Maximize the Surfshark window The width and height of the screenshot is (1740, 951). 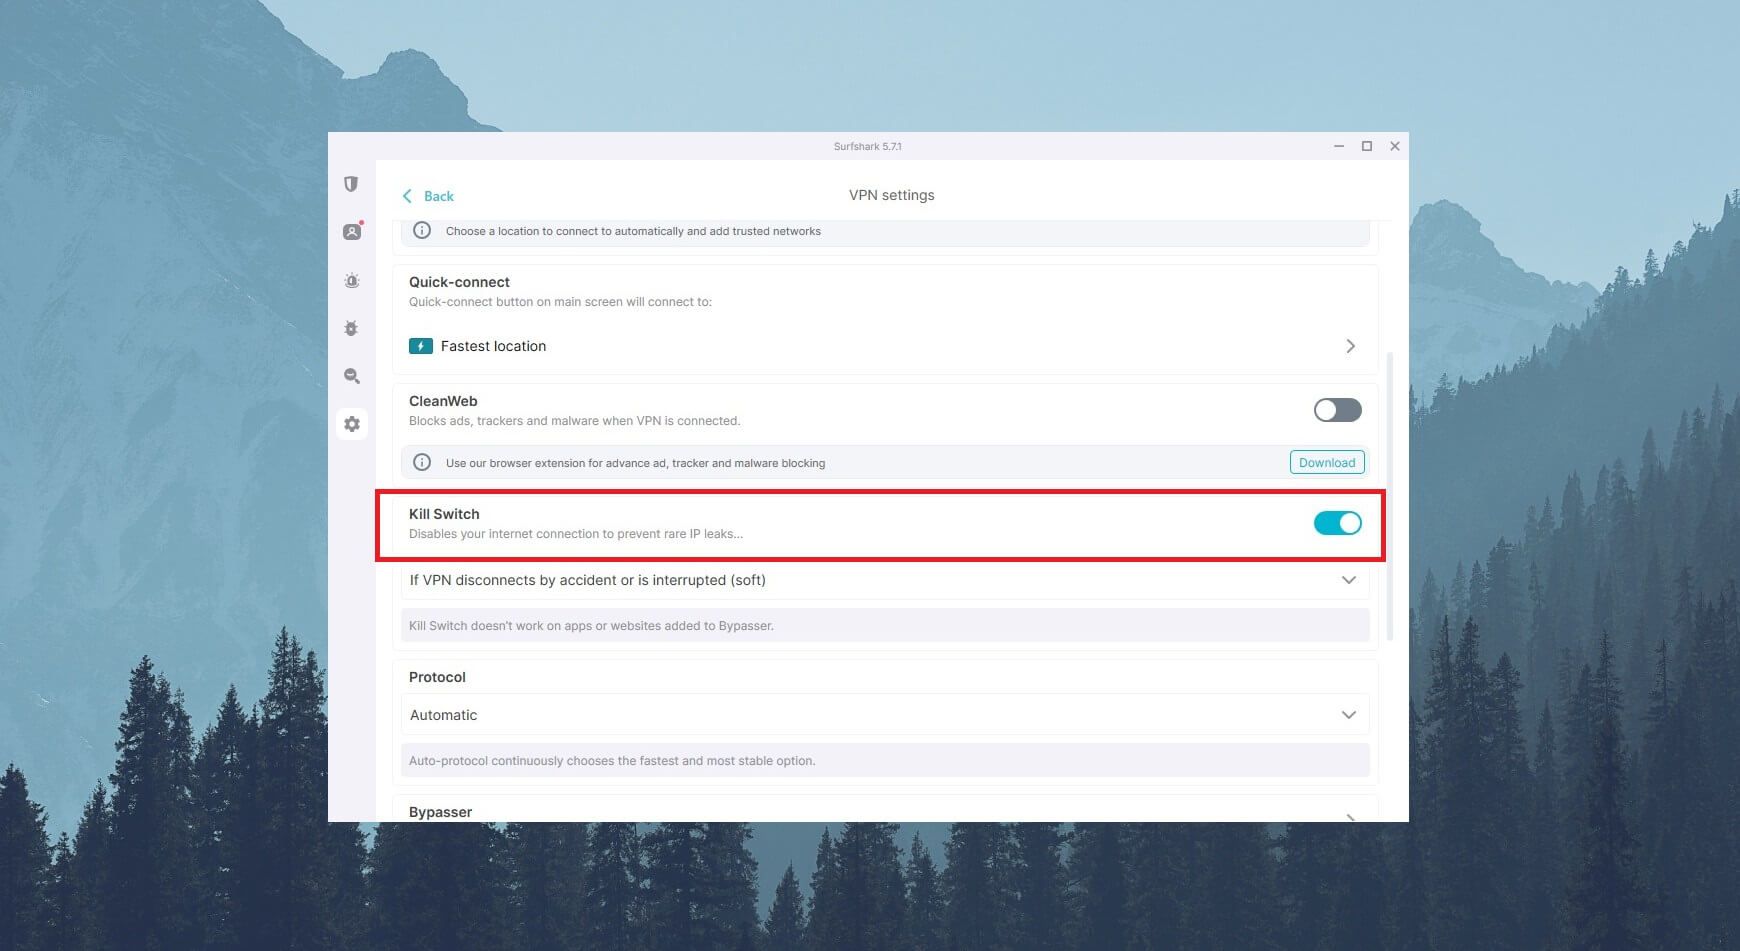click(1366, 146)
